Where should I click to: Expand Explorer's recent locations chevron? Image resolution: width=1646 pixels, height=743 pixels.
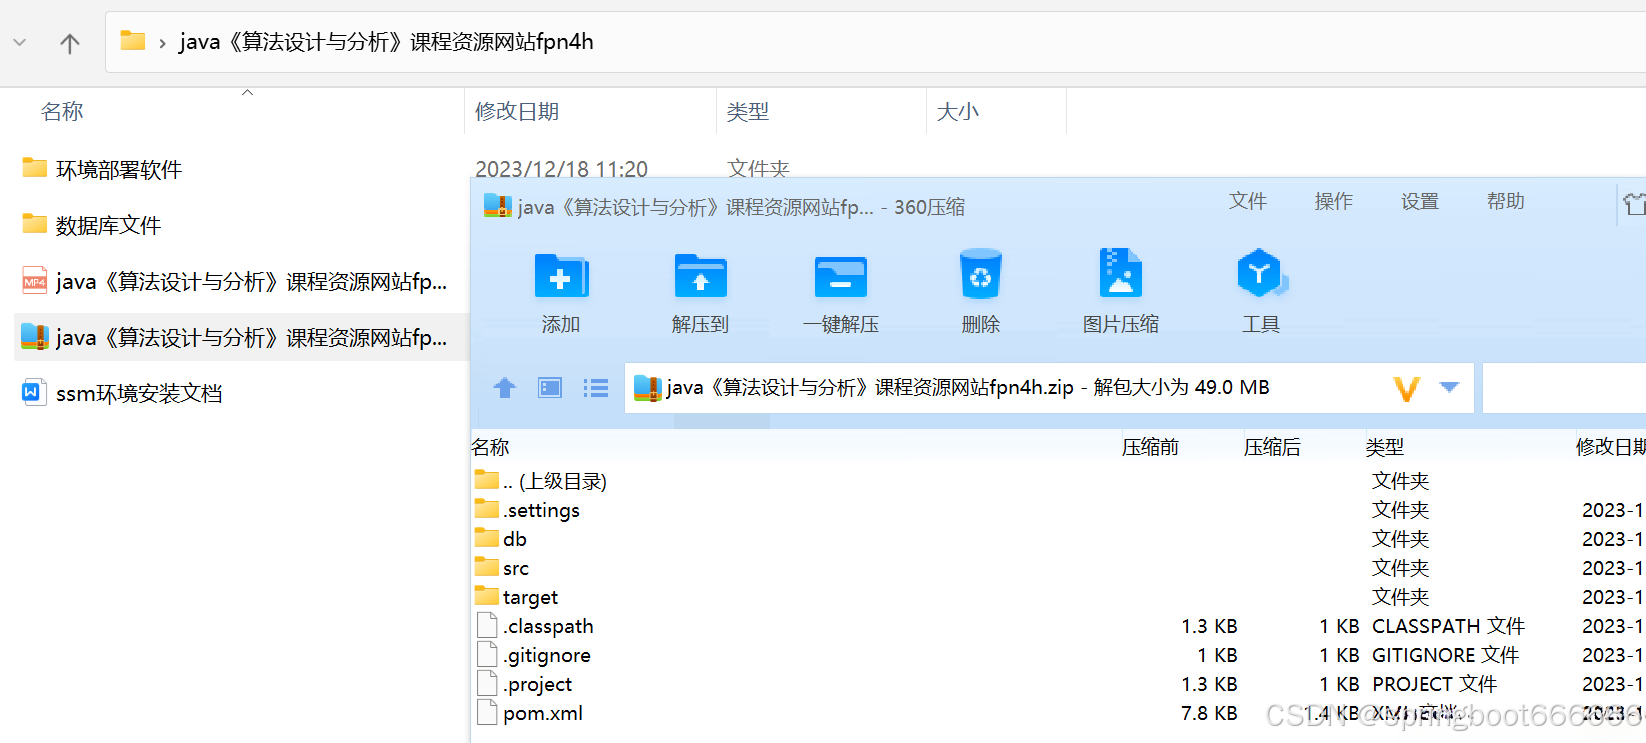(x=20, y=43)
